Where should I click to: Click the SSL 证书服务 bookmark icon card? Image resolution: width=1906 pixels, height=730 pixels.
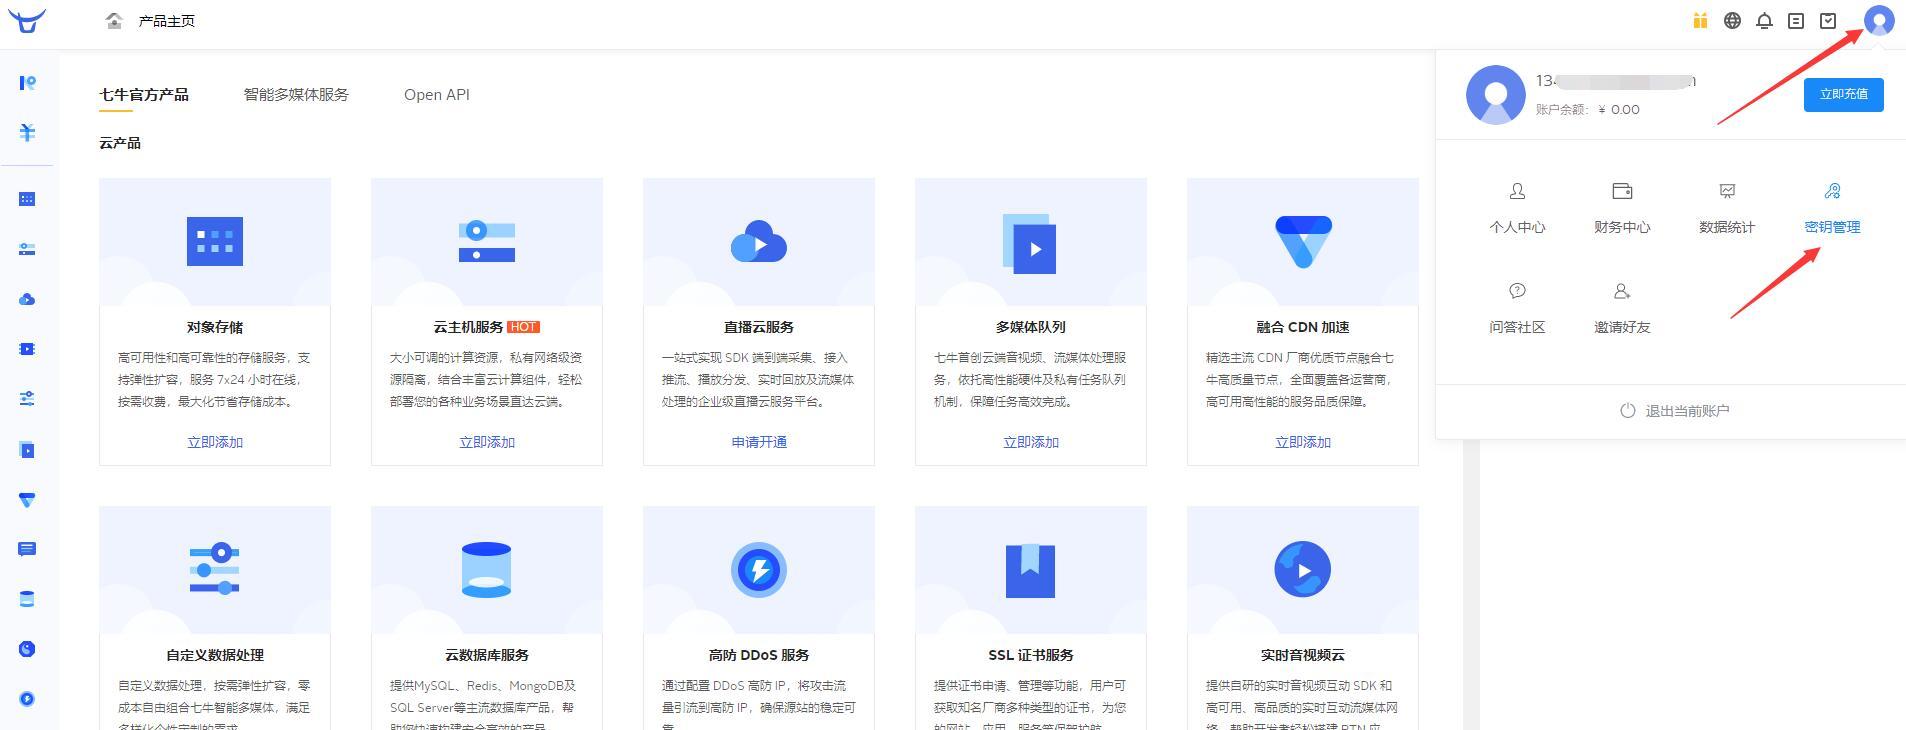click(1031, 570)
